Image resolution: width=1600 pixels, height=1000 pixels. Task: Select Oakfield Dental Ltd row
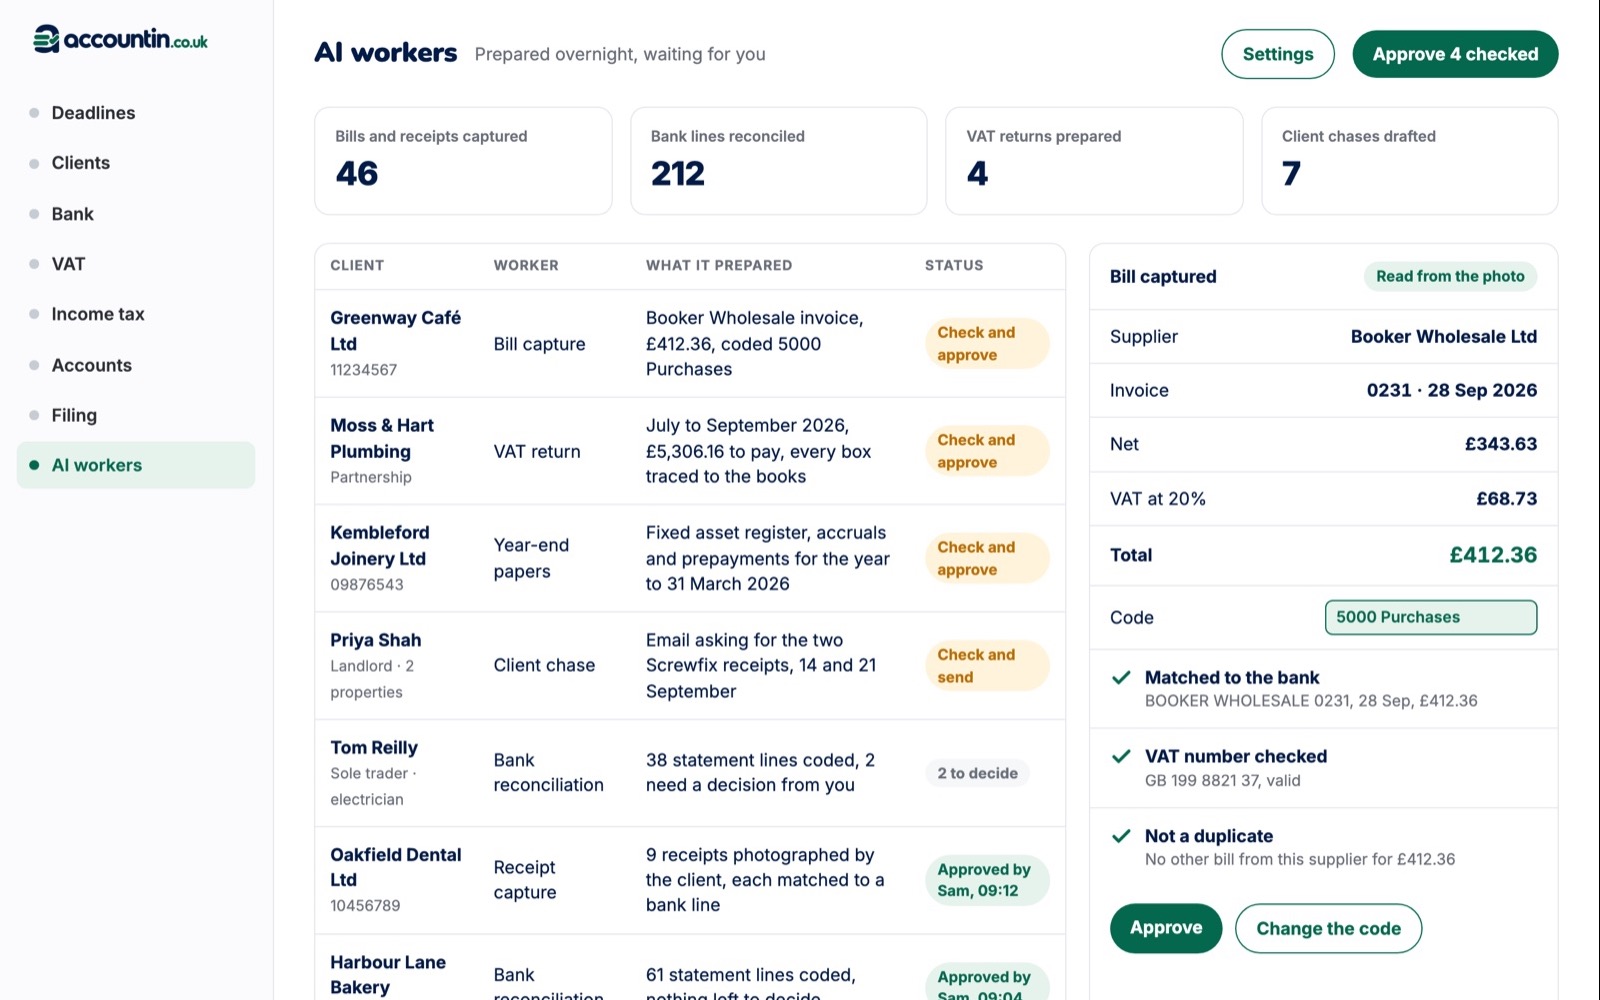pos(690,880)
